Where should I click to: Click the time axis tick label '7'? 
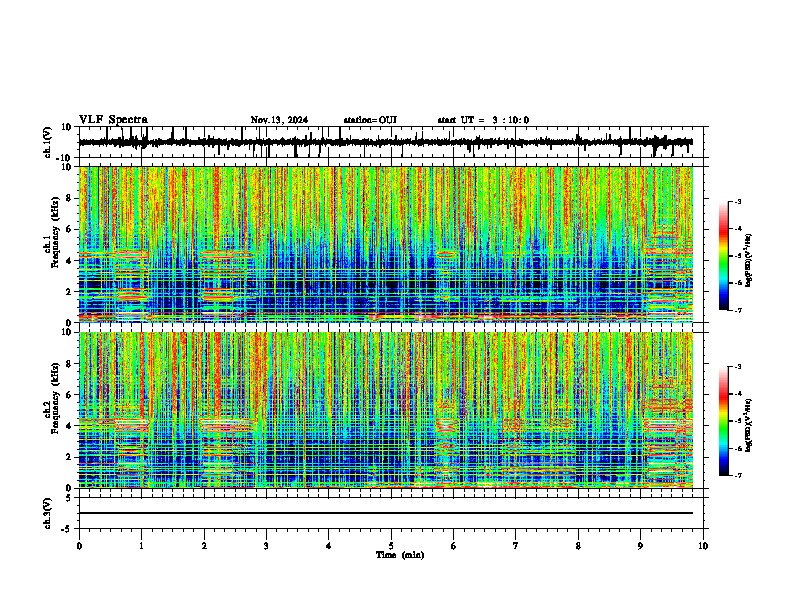(516, 546)
